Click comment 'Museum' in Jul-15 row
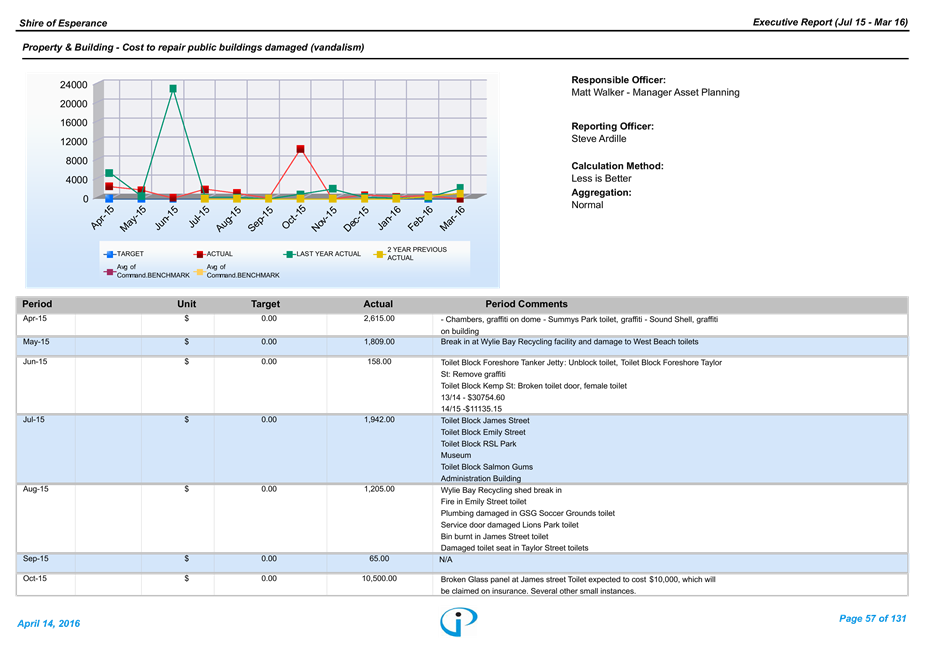The image size is (928, 657). click(456, 455)
